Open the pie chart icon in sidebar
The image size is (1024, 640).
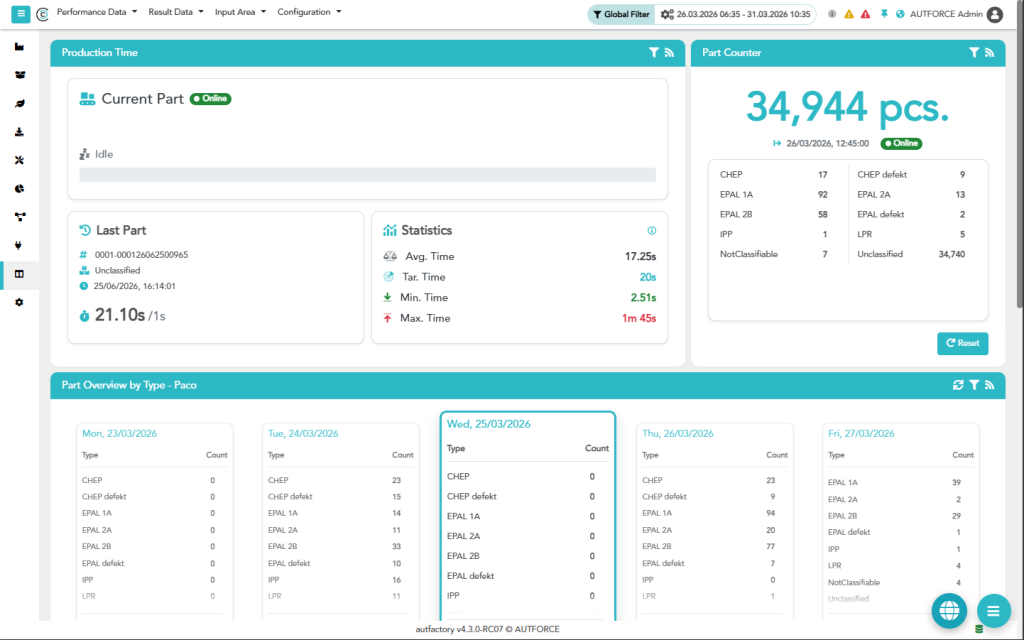click(20, 189)
